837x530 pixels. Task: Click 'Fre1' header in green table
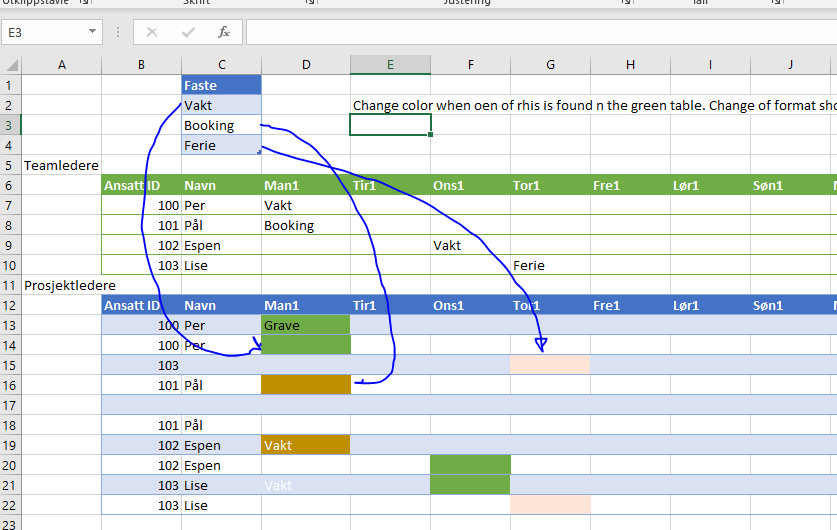630,185
